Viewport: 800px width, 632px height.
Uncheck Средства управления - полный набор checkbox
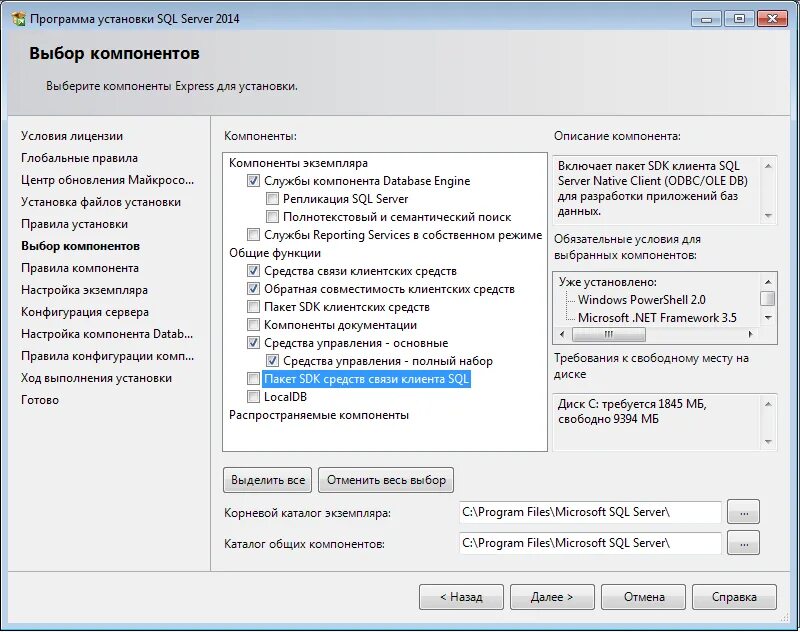pyautogui.click(x=272, y=361)
